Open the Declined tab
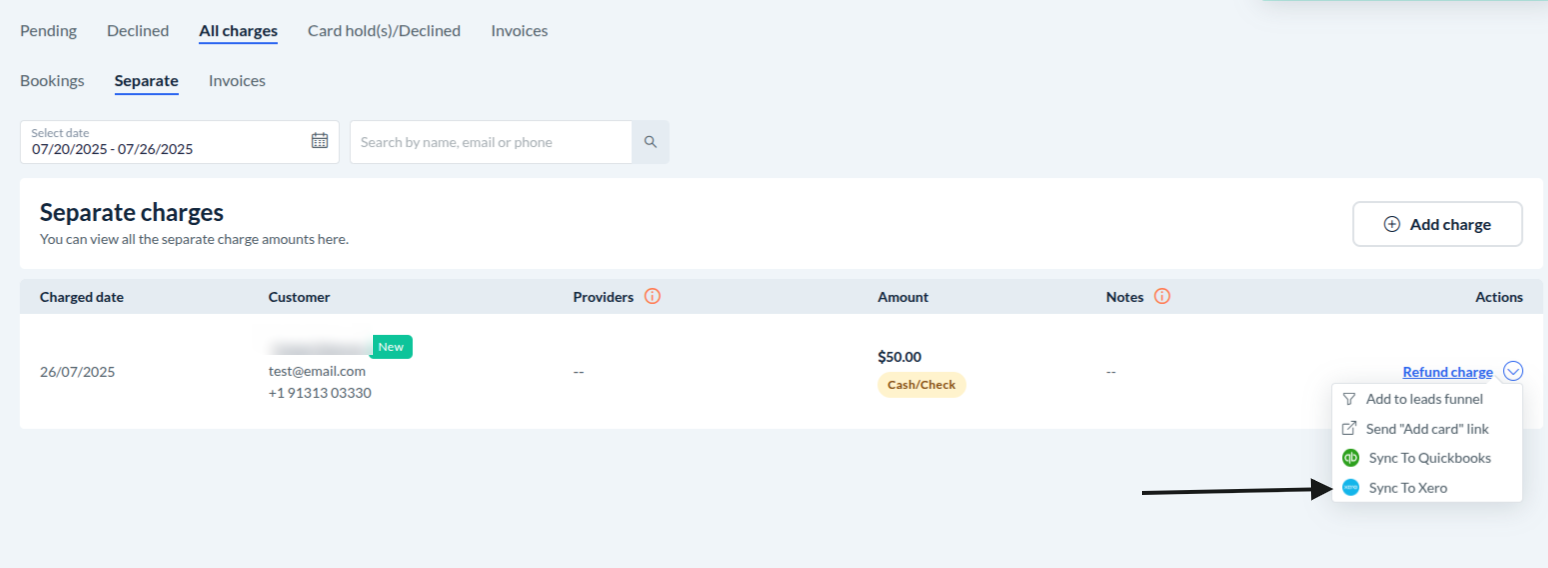Screen dimensions: 1548x568 [x=138, y=31]
